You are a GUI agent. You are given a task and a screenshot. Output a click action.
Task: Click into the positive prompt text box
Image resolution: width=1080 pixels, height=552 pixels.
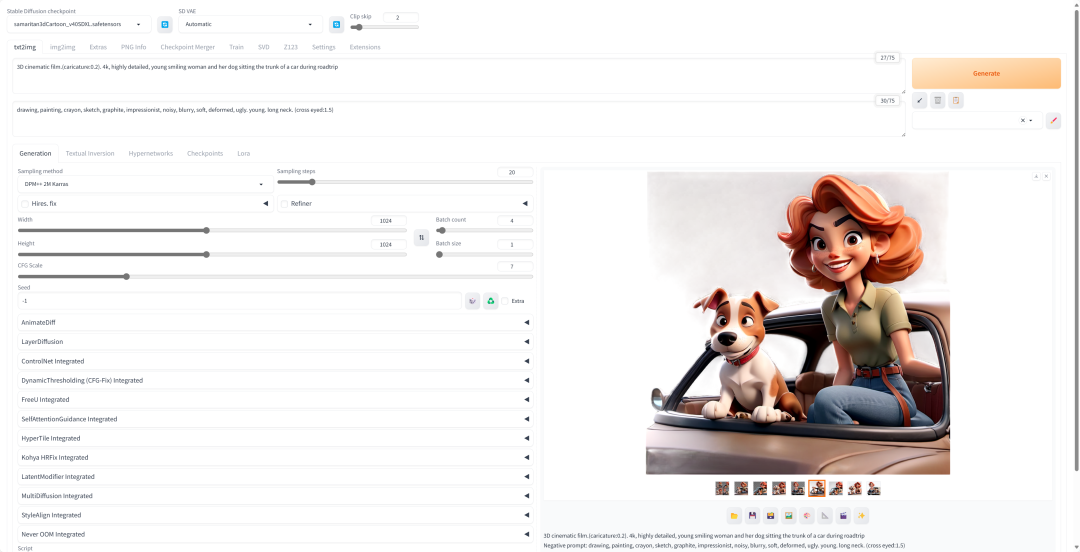(458, 76)
